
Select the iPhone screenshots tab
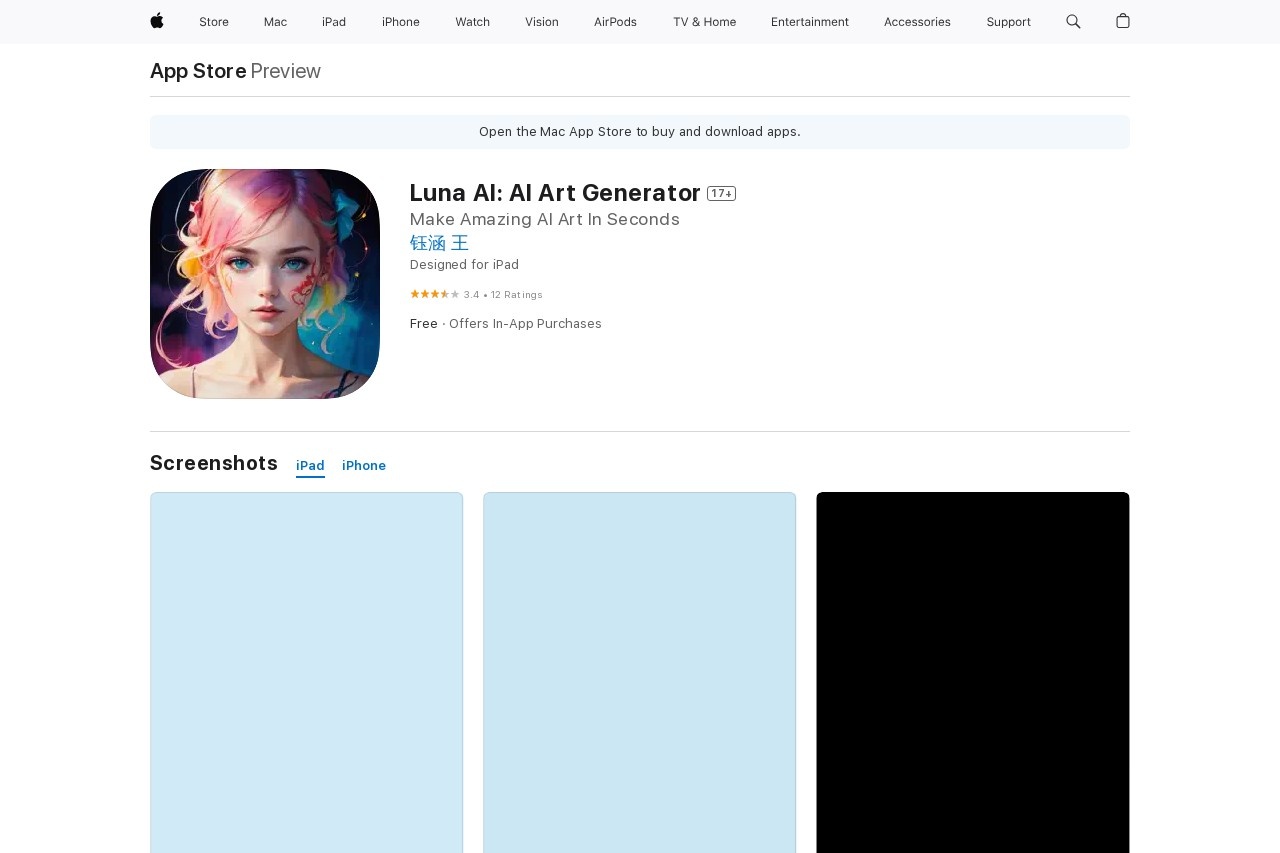tap(364, 466)
